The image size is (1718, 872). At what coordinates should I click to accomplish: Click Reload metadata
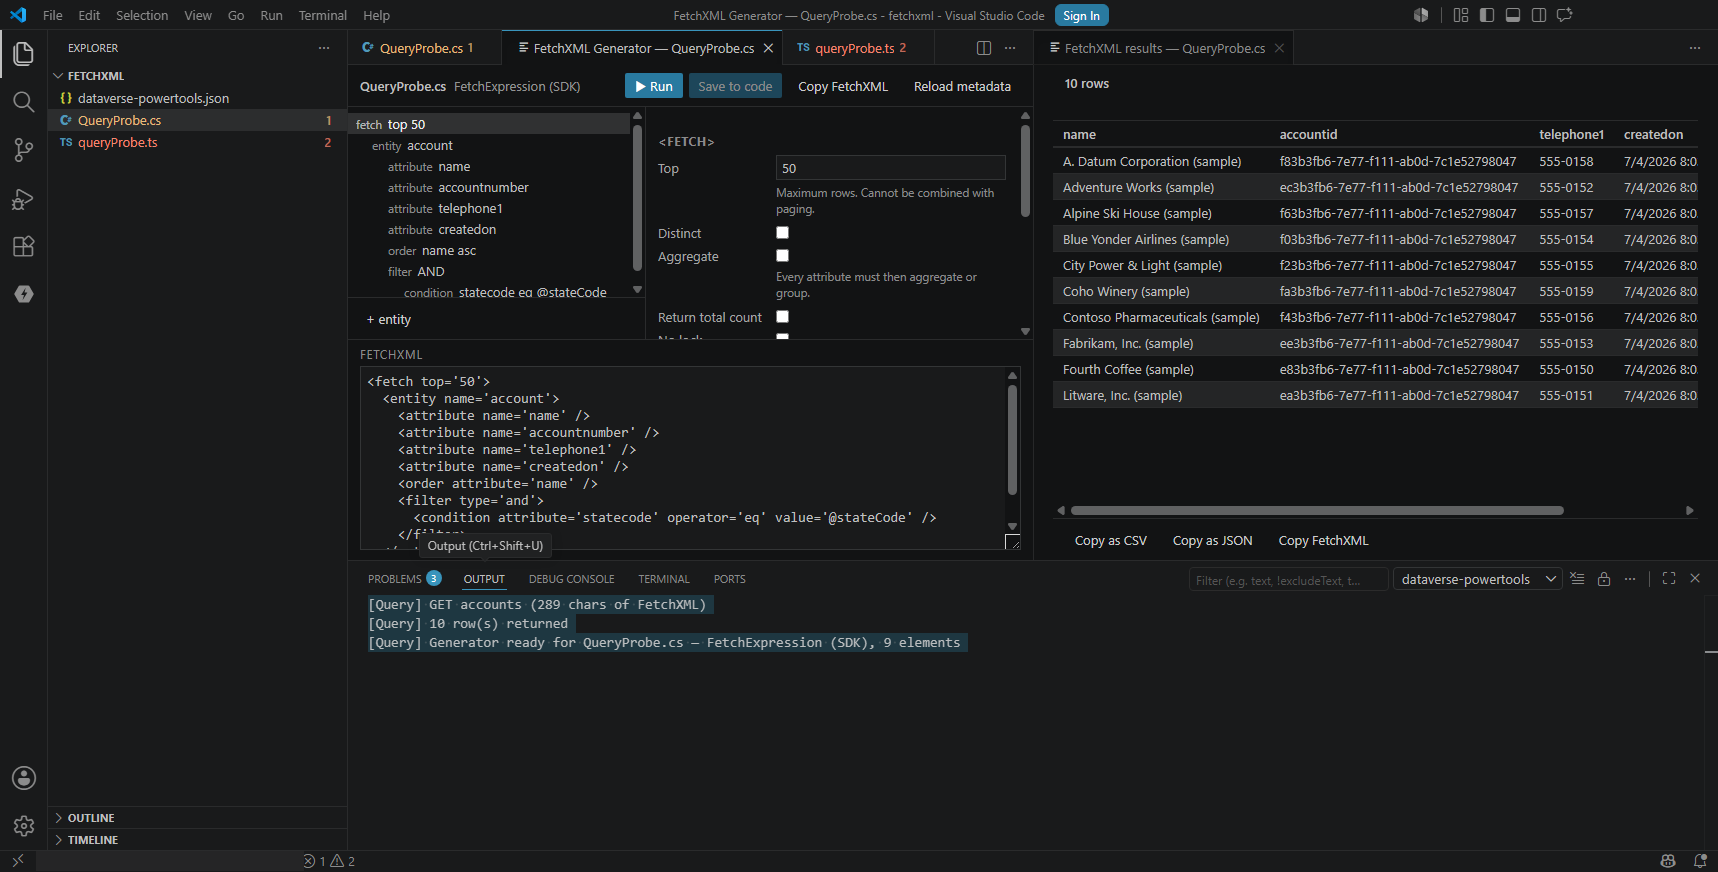[962, 86]
